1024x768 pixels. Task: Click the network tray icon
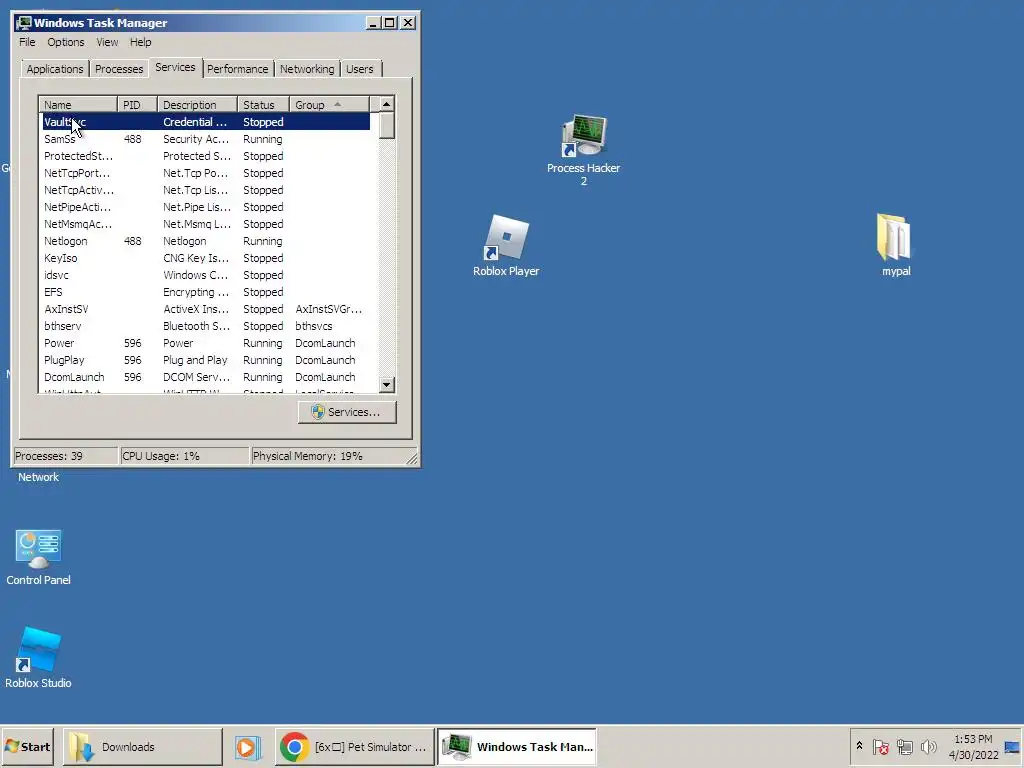904,746
